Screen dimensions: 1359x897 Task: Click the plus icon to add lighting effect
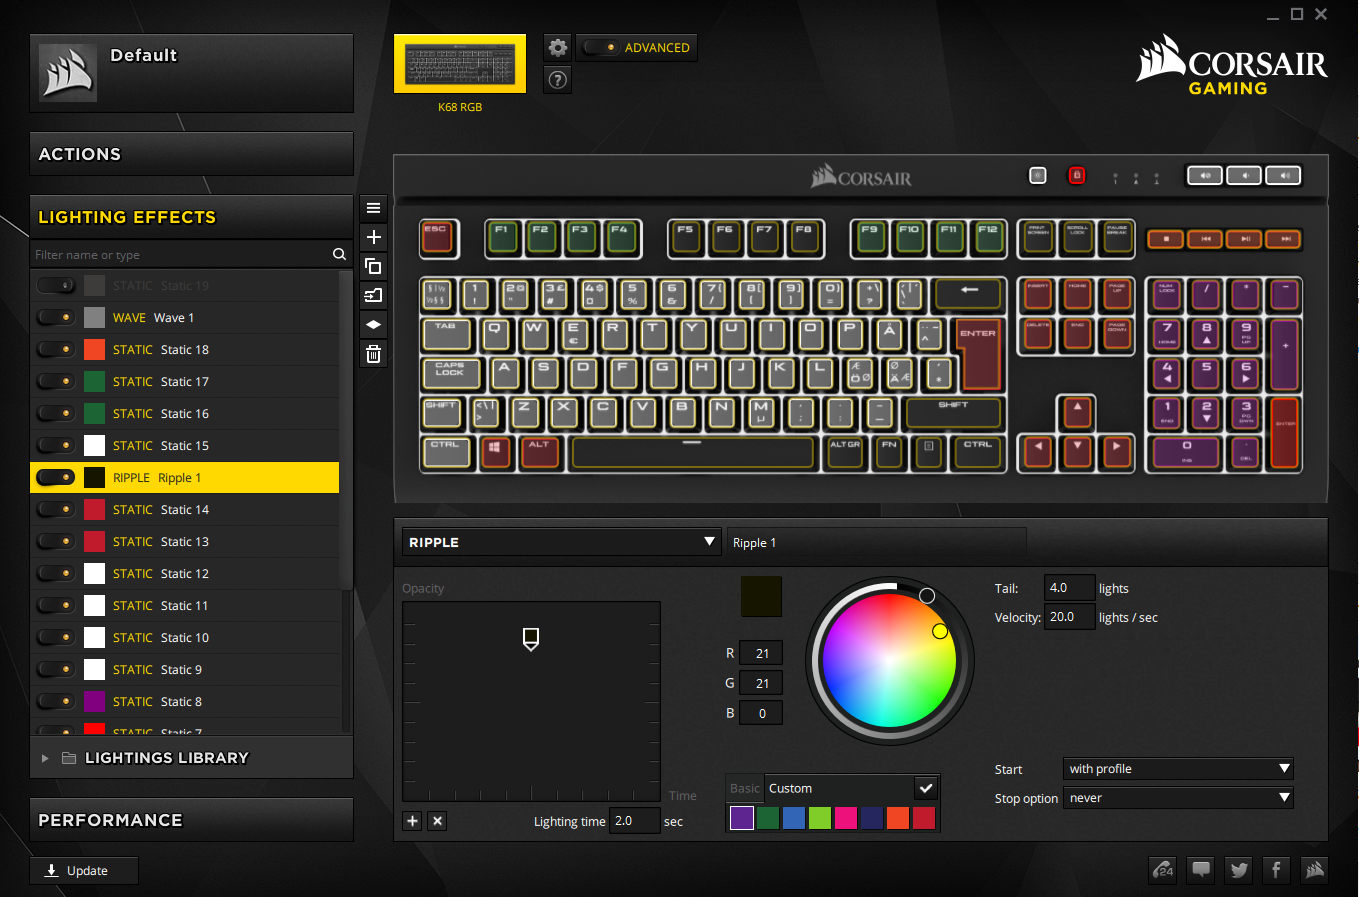[x=373, y=237]
